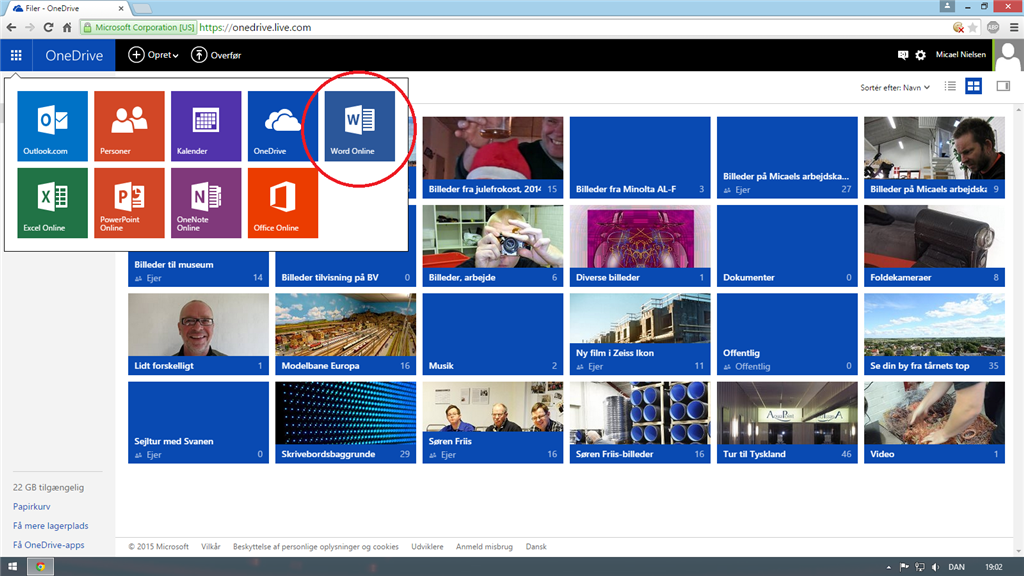Screen dimensions: 1024x576
Task: Open the Sortér efter: Navn dropdown
Action: 895,88
